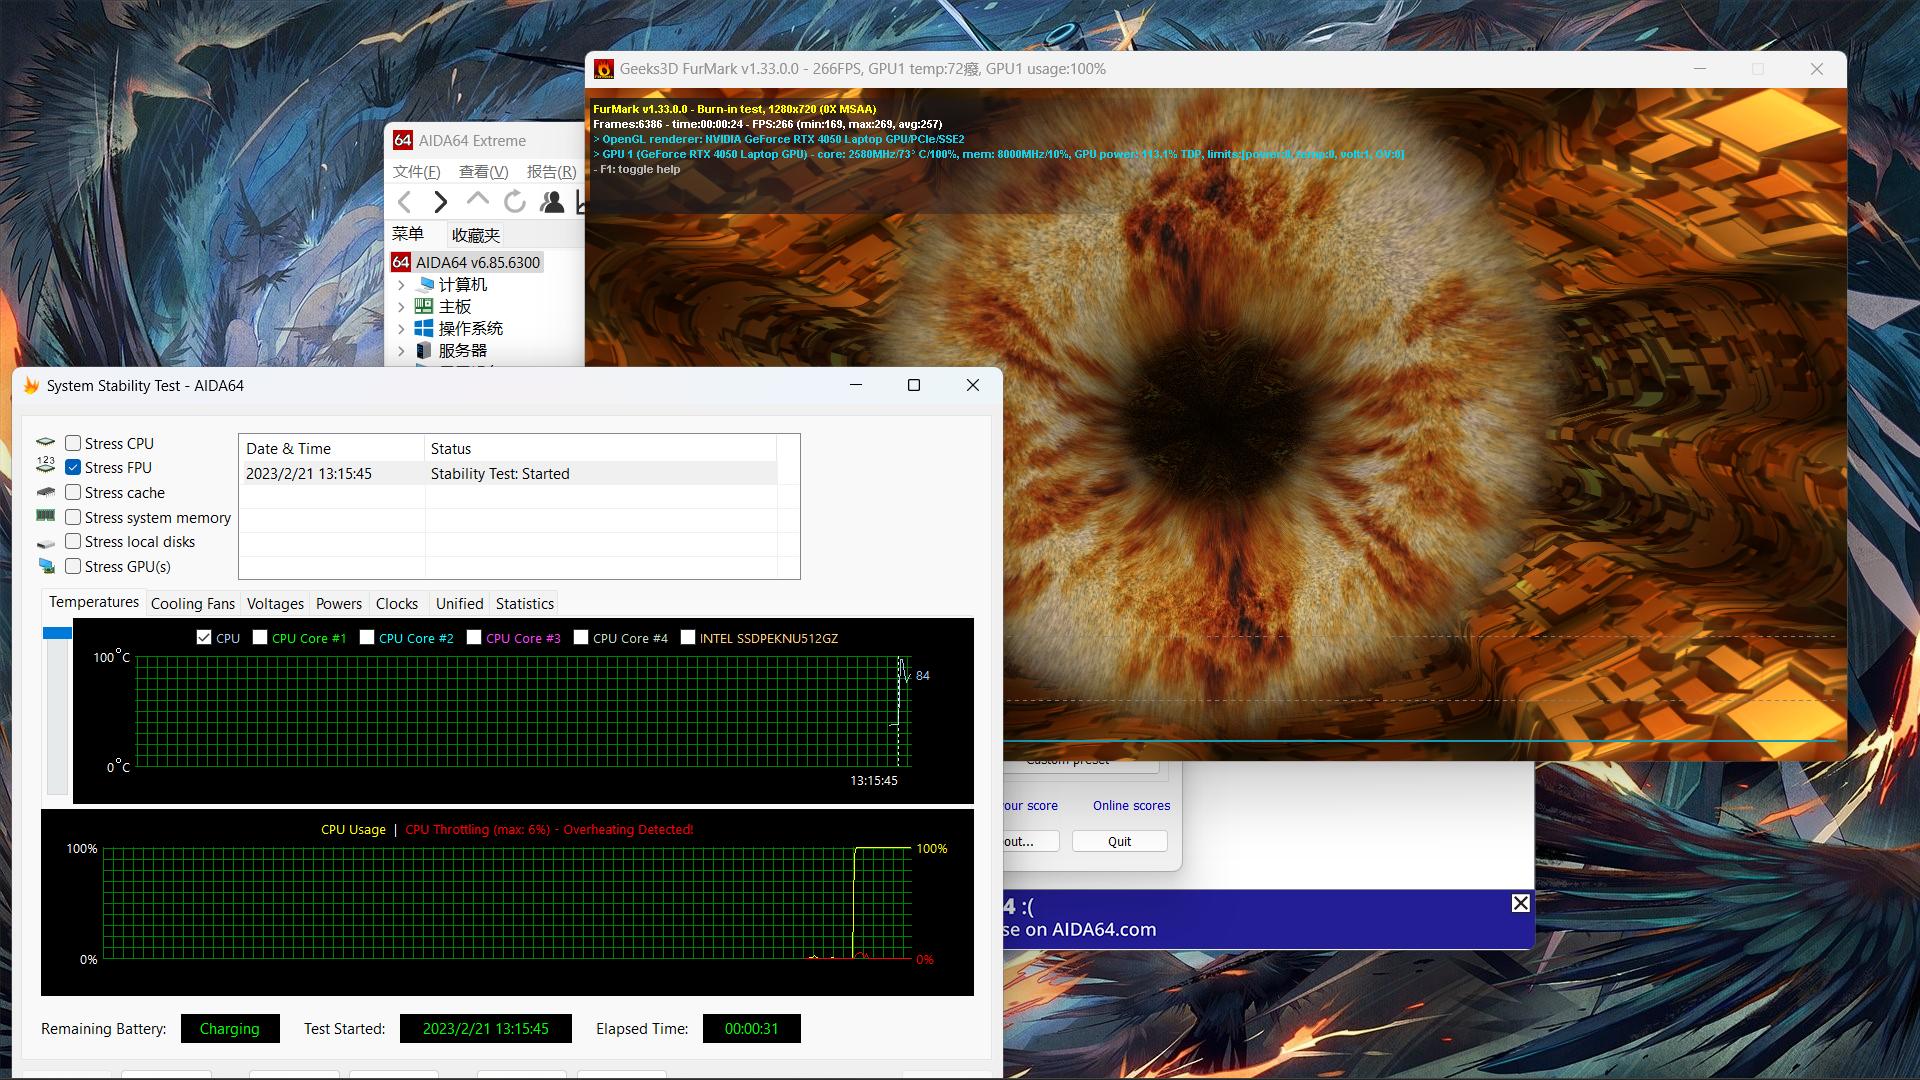The height and width of the screenshot is (1080, 1920).
Task: Enable the Stress CPU checkbox
Action: (73, 443)
